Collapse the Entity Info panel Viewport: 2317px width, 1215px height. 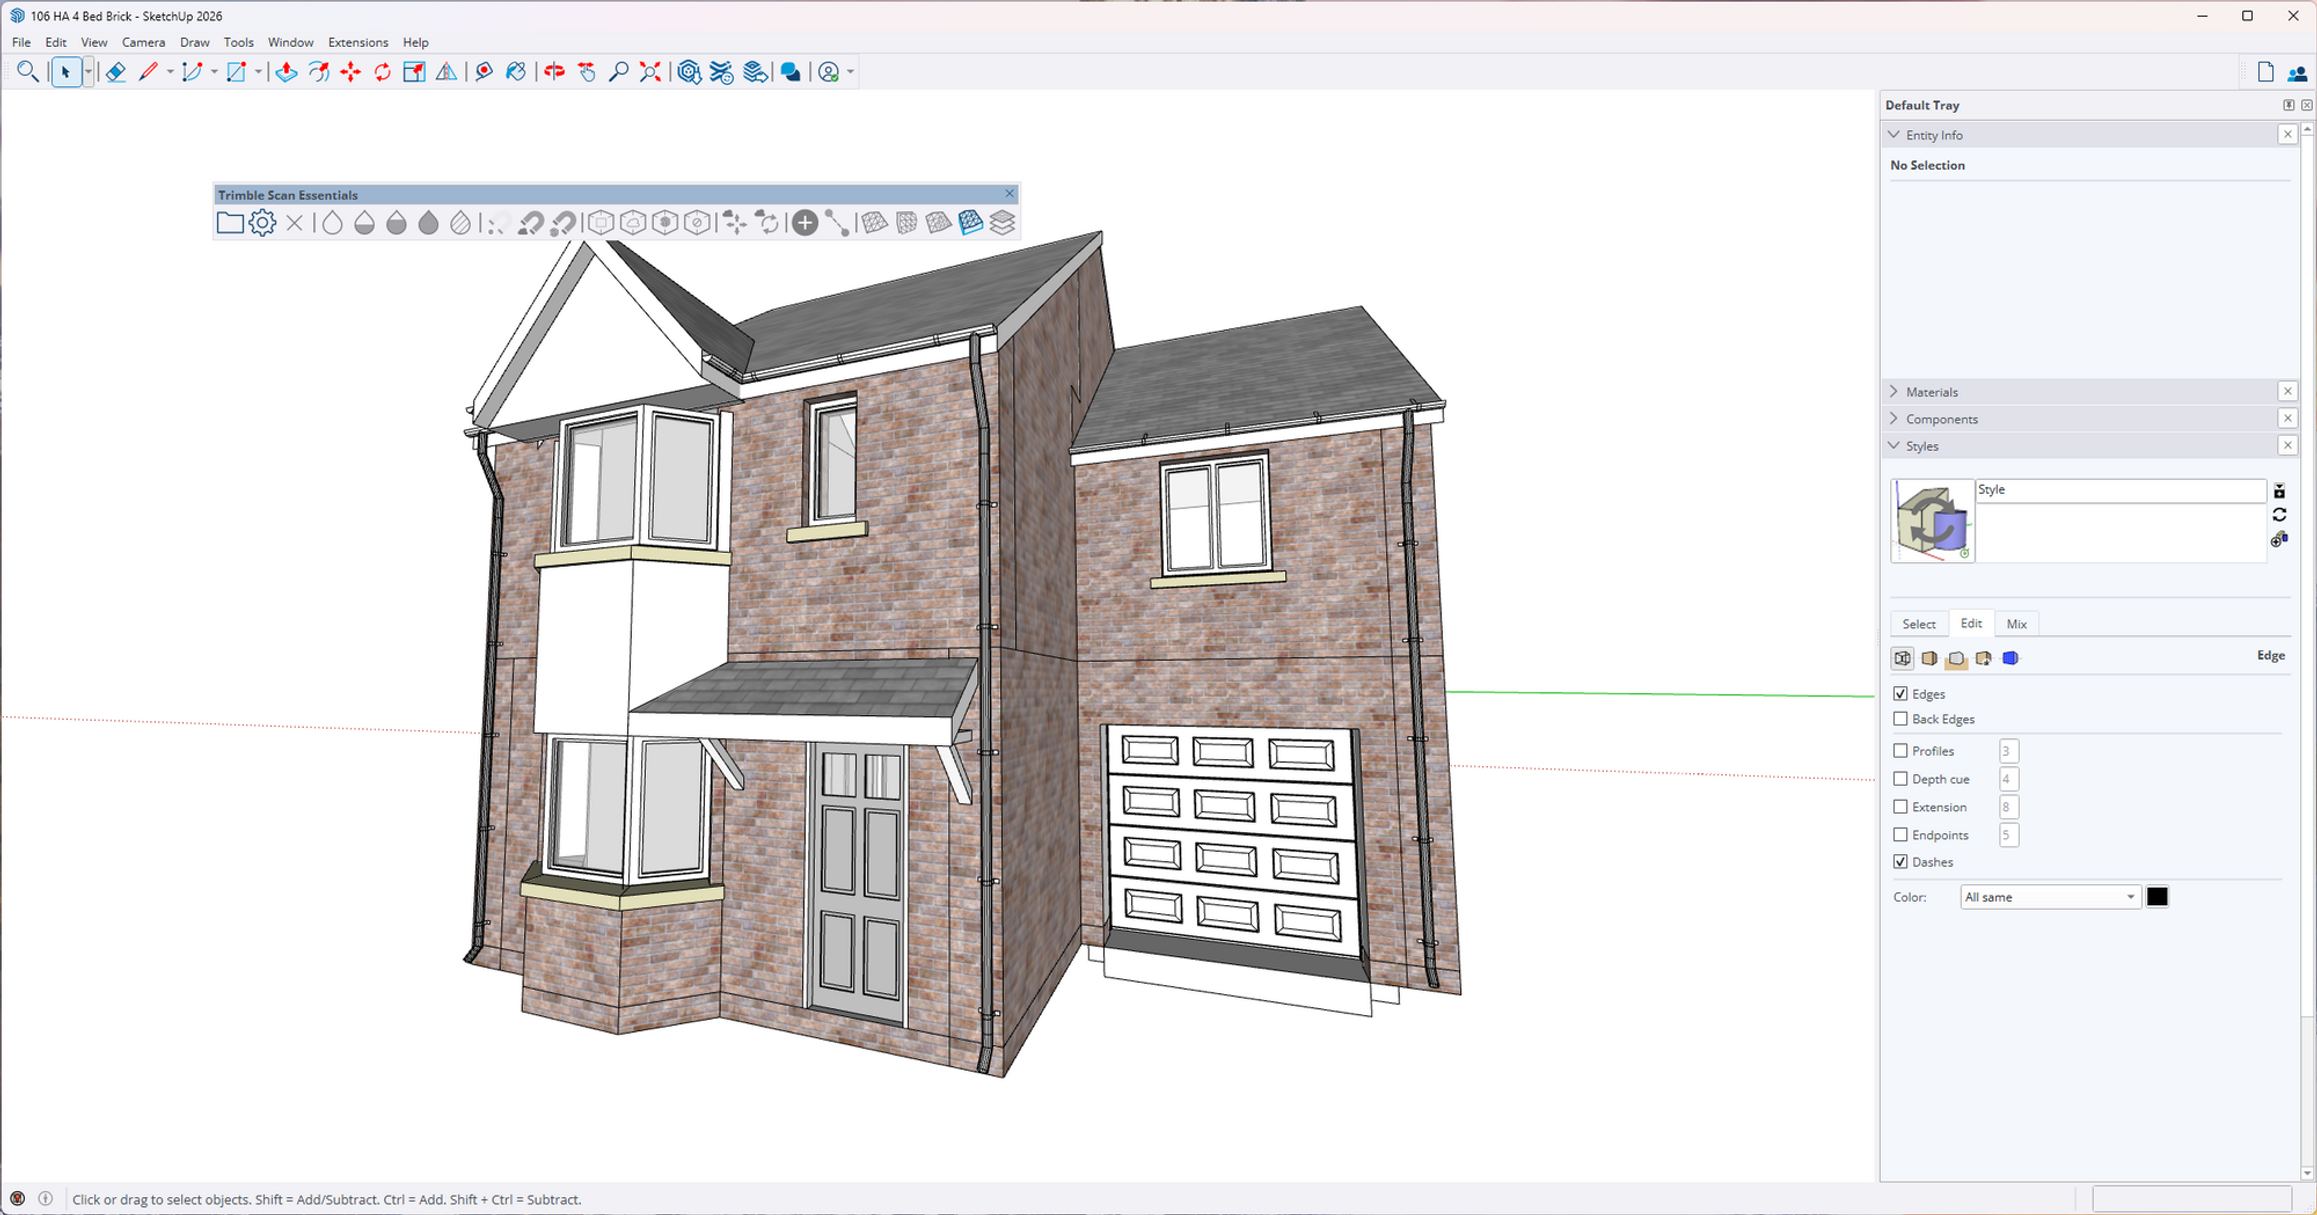point(1894,134)
